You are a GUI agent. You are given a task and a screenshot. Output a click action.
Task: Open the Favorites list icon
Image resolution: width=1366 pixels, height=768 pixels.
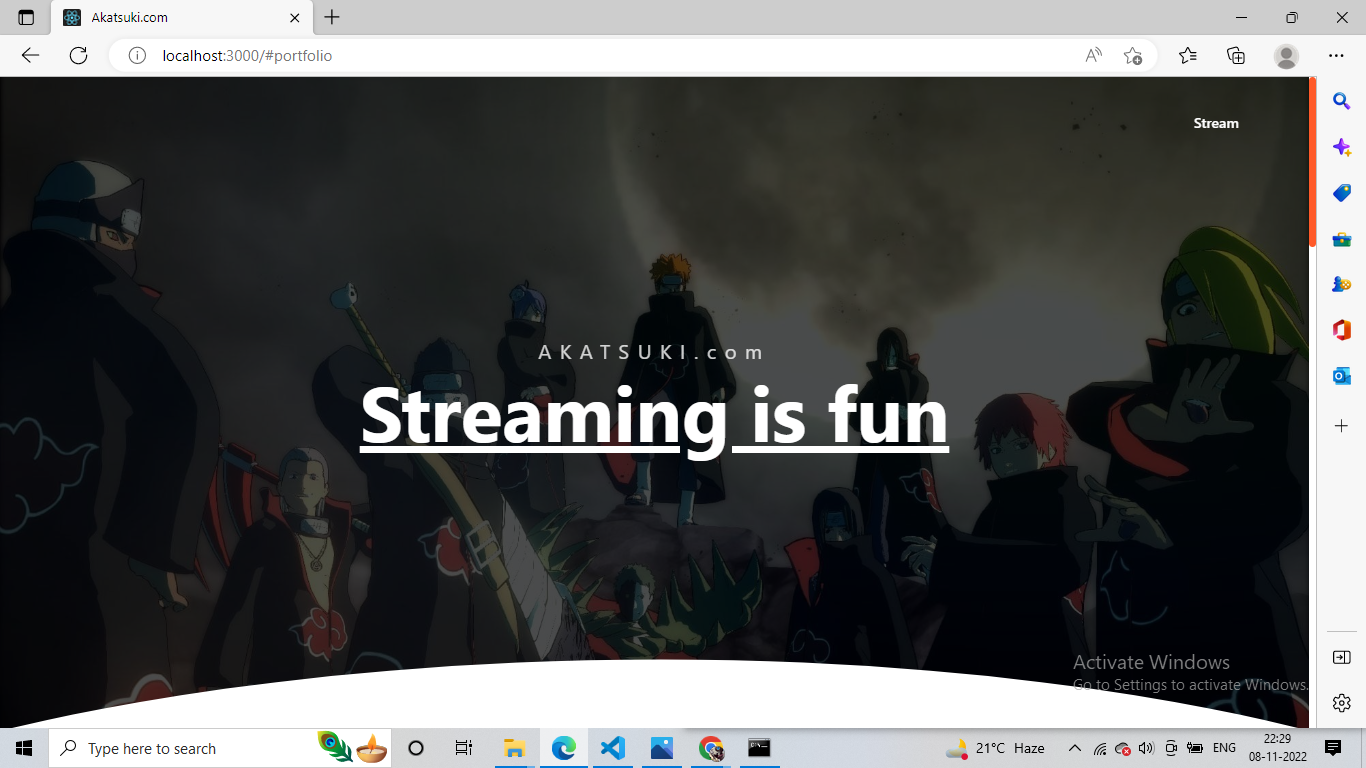pos(1187,56)
